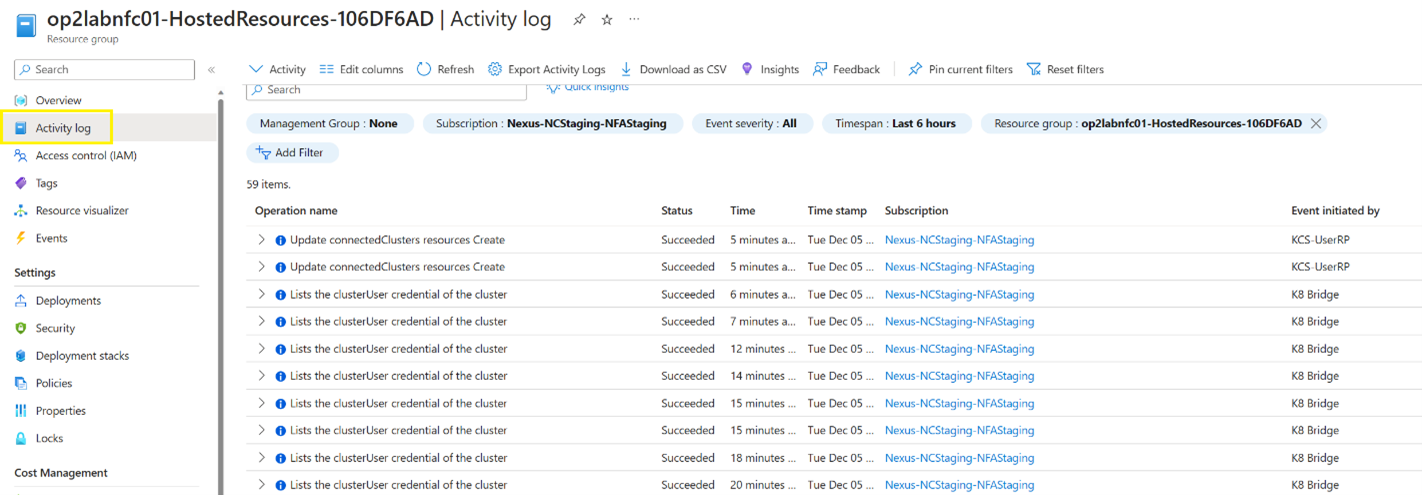Click Export Activity Logs
Viewport: 1422px width, 495px height.
click(x=546, y=69)
